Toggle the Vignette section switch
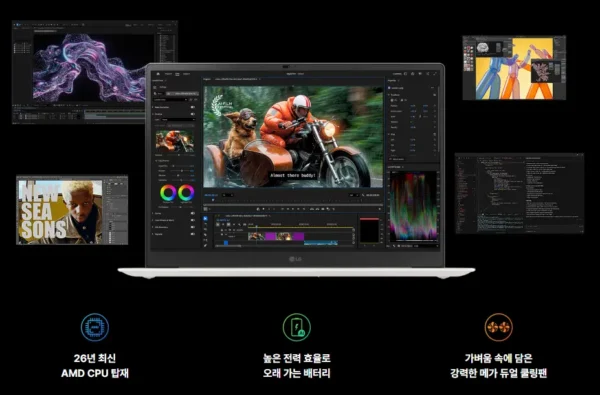This screenshot has height=395, width=600. pyautogui.click(x=192, y=234)
